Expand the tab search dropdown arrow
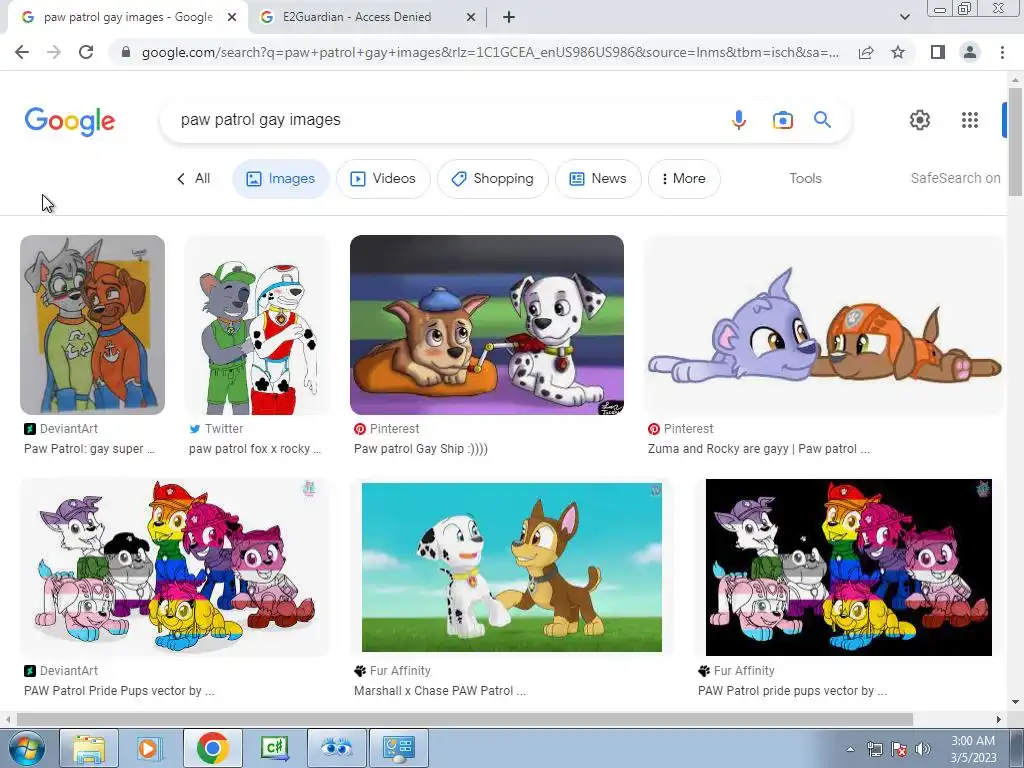 pyautogui.click(x=904, y=17)
